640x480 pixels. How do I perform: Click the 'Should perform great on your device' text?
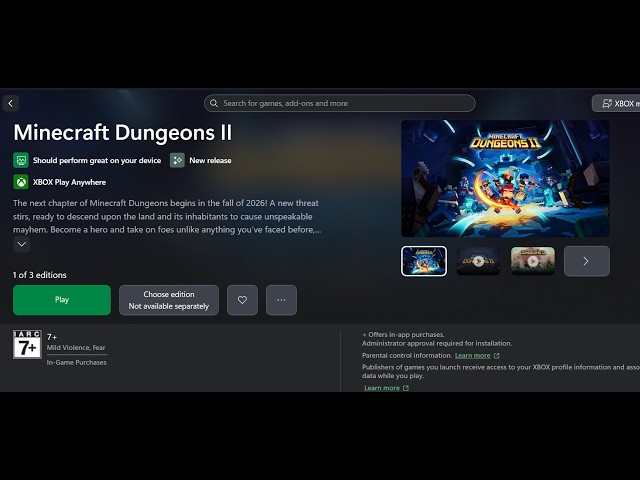coord(97,160)
